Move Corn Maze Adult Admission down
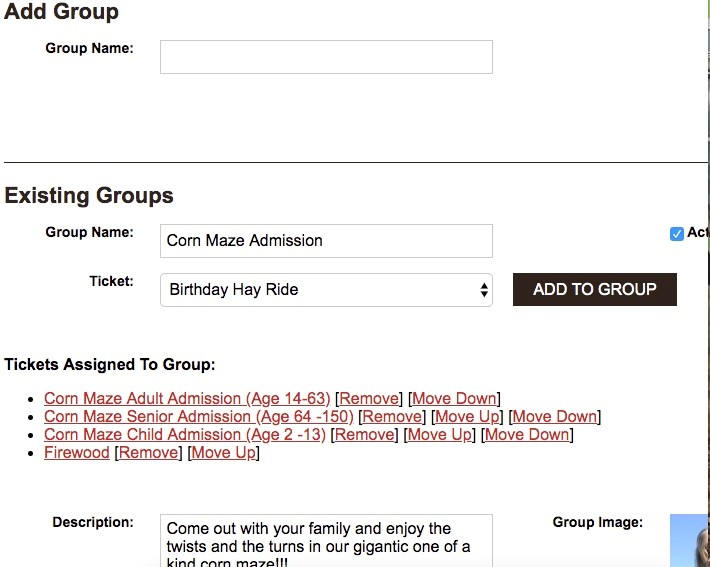This screenshot has height=567, width=710. (455, 399)
